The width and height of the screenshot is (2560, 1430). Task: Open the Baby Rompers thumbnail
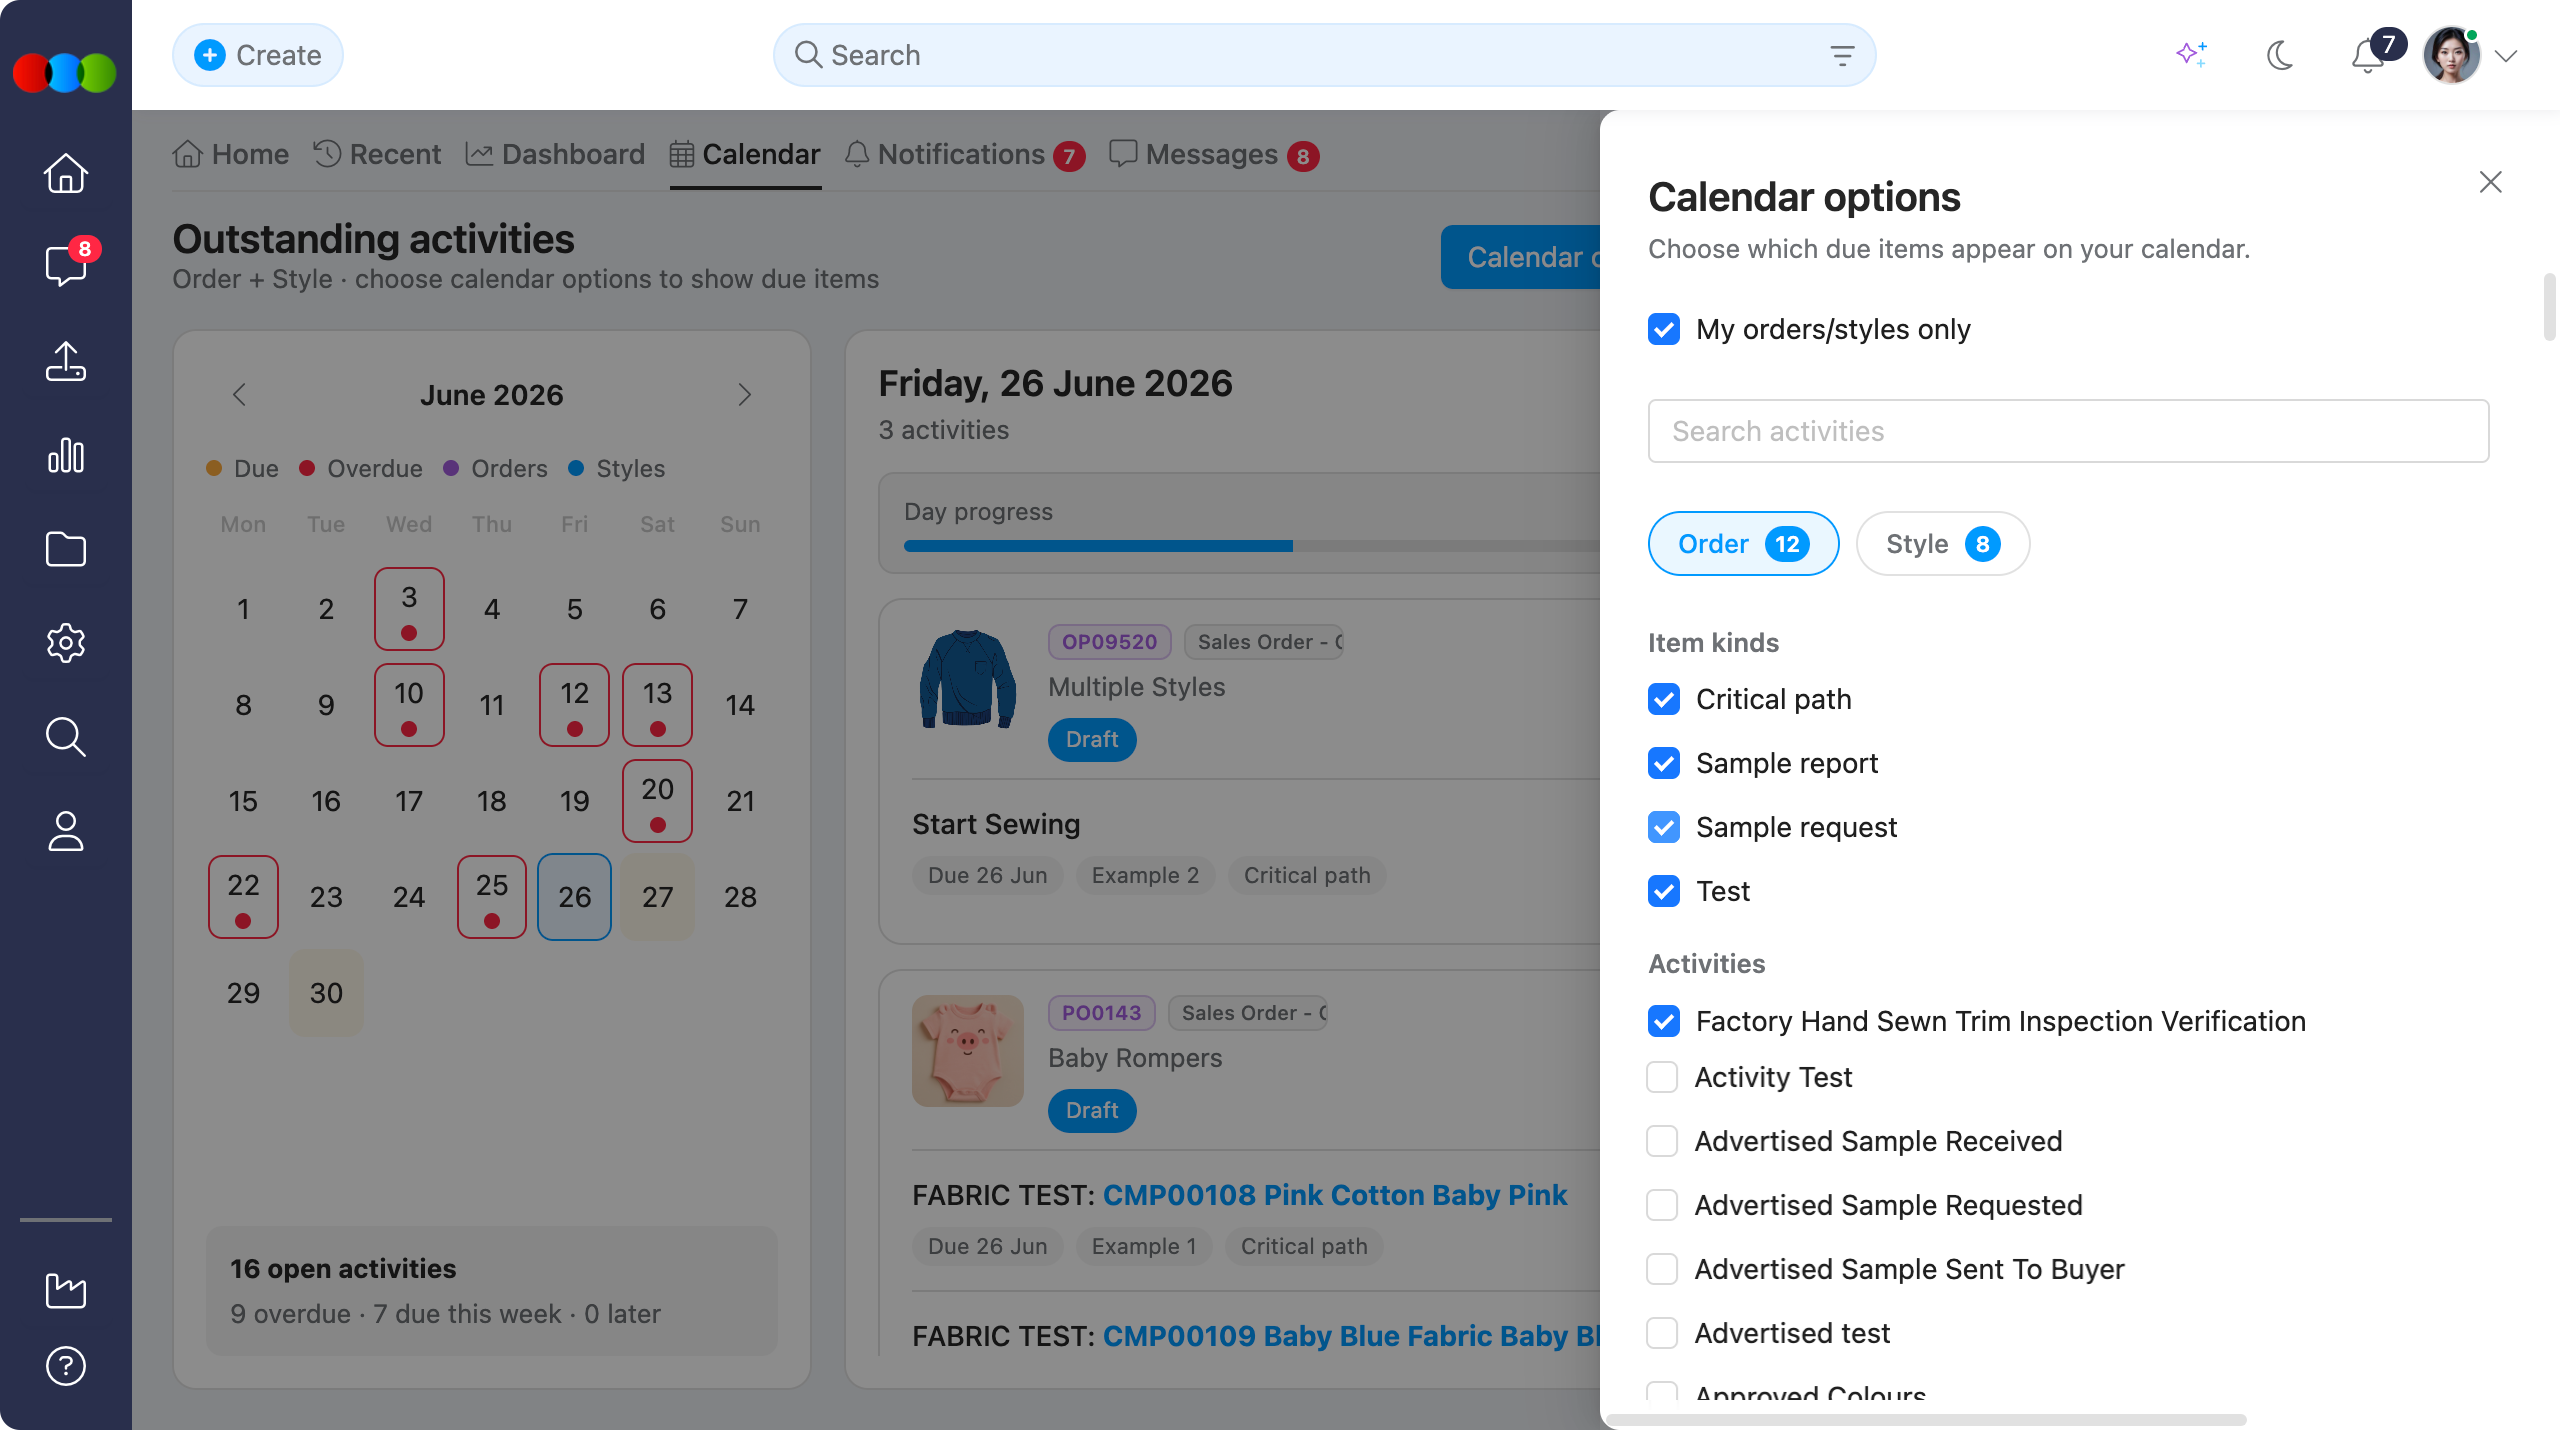967,1050
